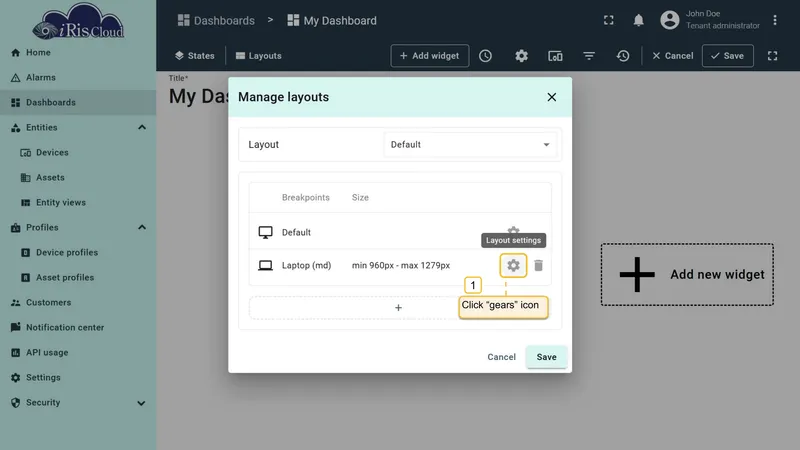Close the Manage layouts dialog
Image resolution: width=800 pixels, height=450 pixels.
coord(552,97)
